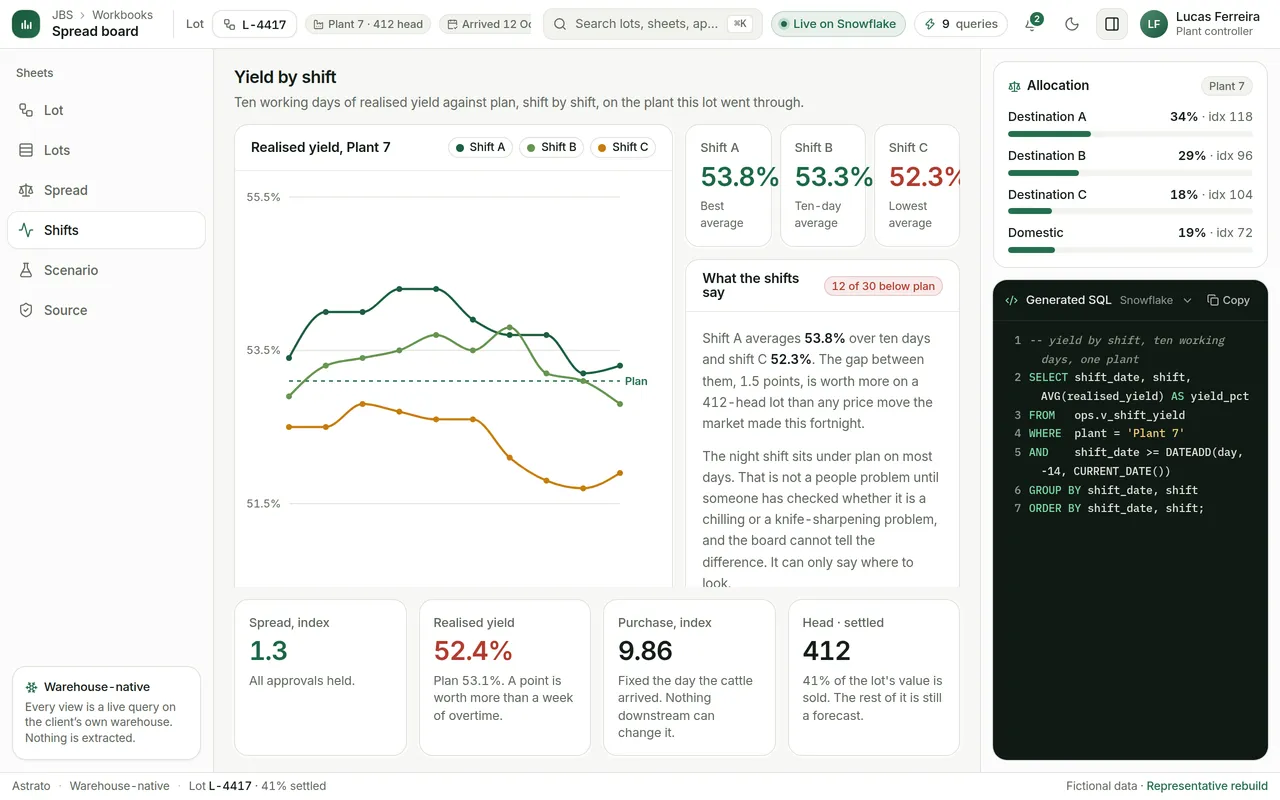Viewport: 1280px width, 800px height.
Task: Click the Domestic allocation bar
Action: click(1130, 249)
